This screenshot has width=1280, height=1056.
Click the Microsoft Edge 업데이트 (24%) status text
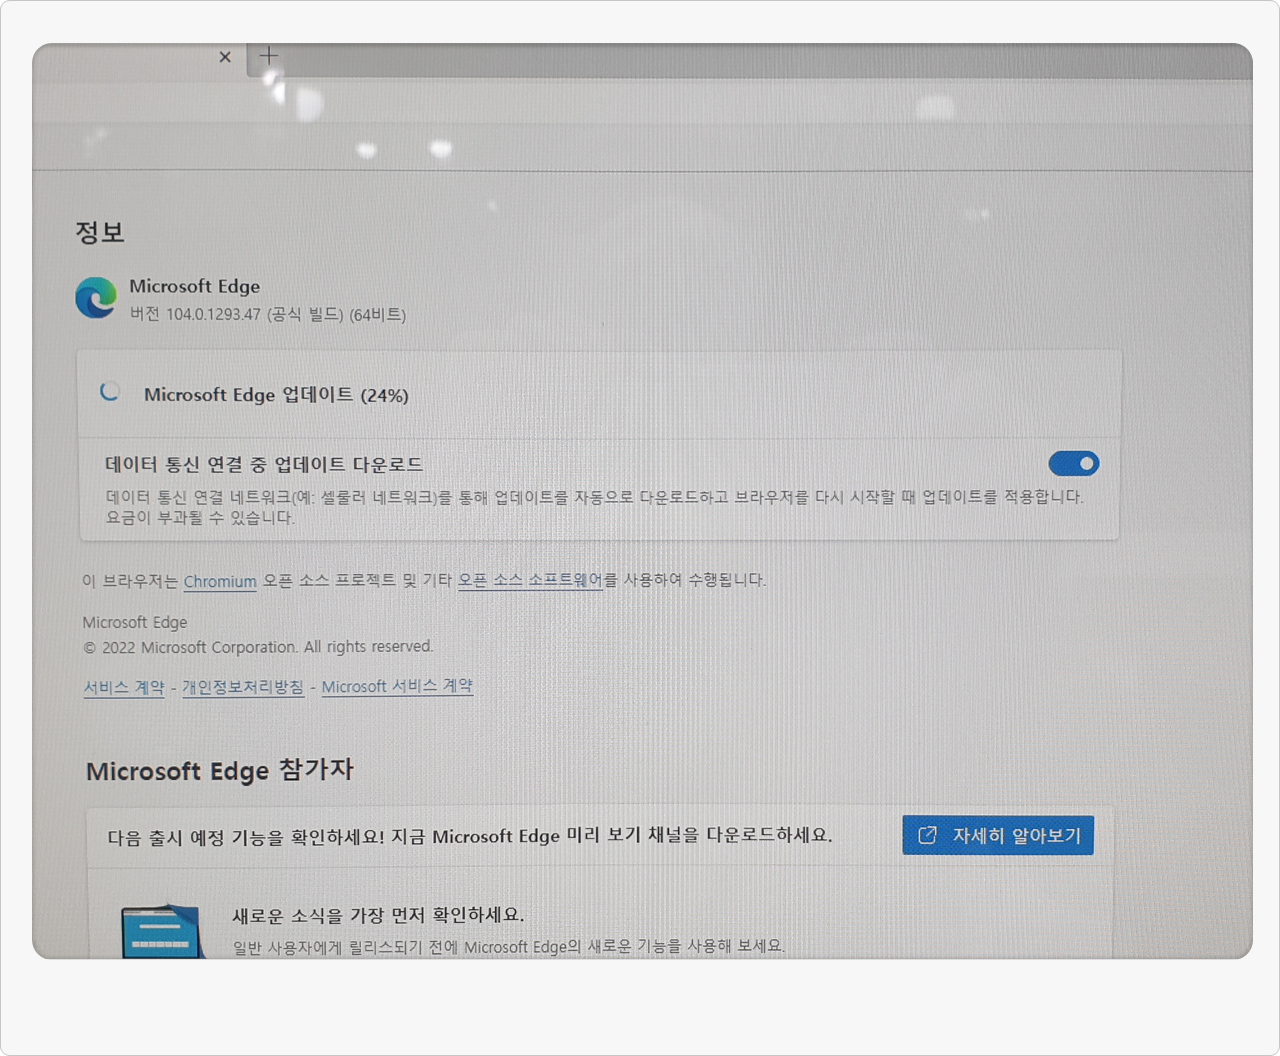[276, 395]
